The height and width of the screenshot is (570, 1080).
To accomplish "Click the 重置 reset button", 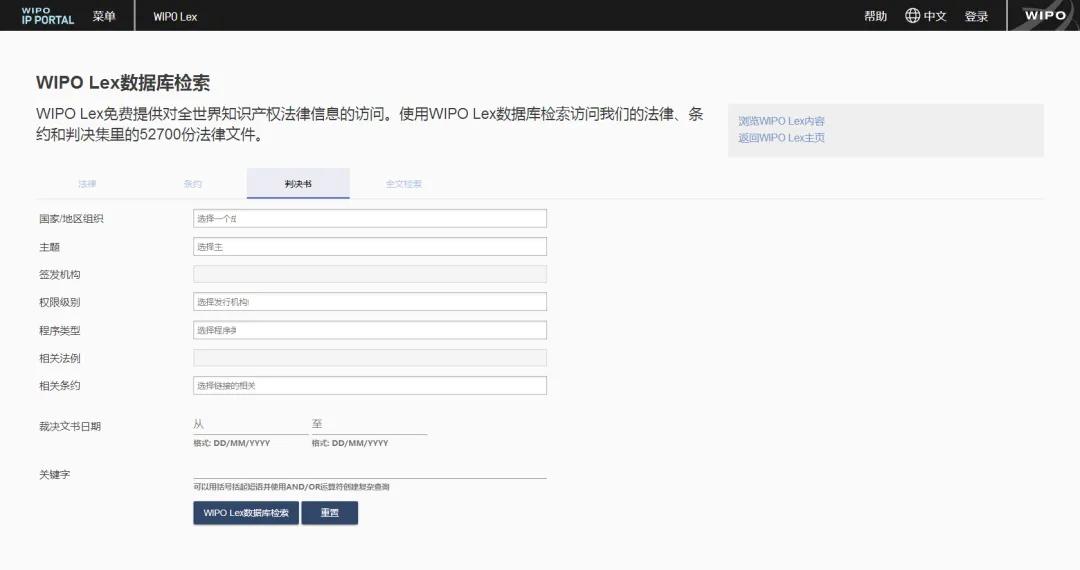I will point(330,513).
